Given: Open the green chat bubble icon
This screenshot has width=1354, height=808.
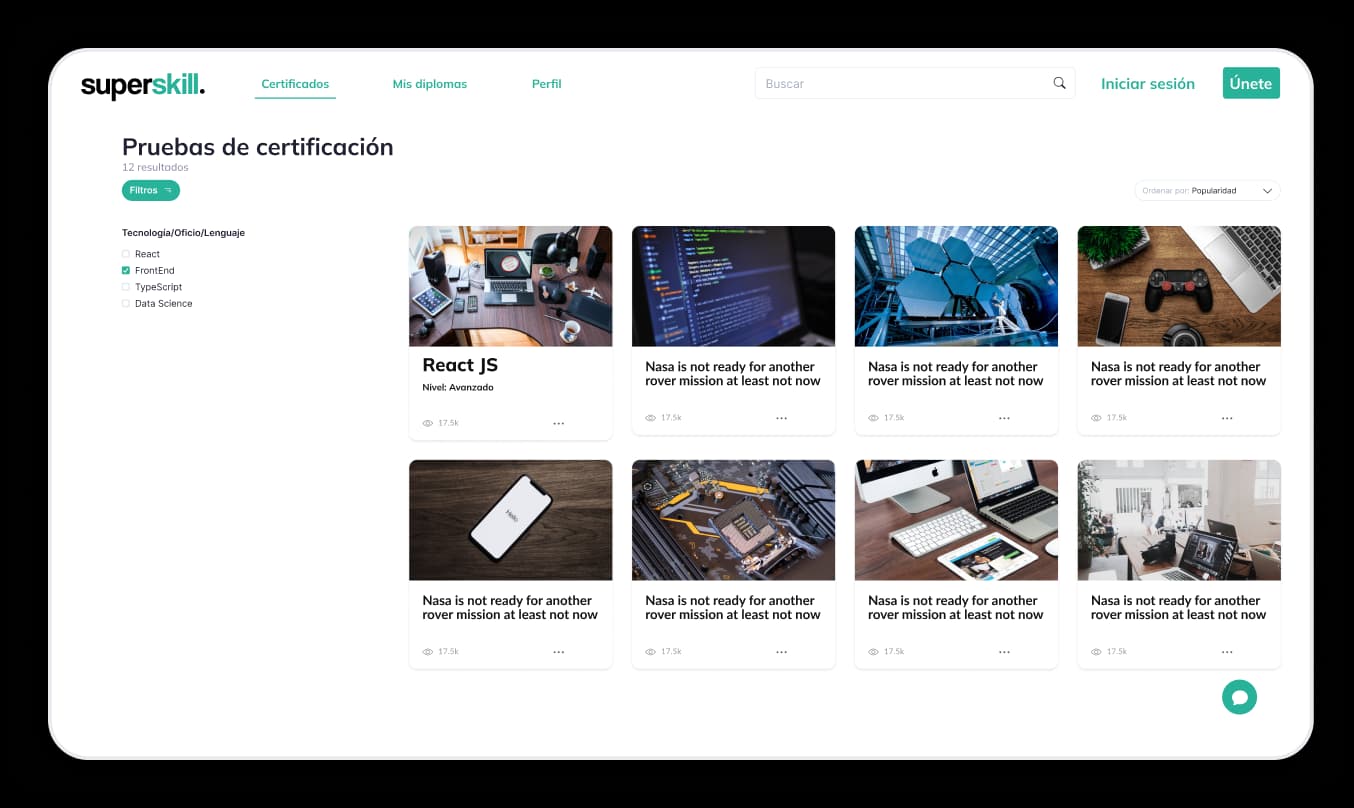Looking at the screenshot, I should click(x=1239, y=697).
